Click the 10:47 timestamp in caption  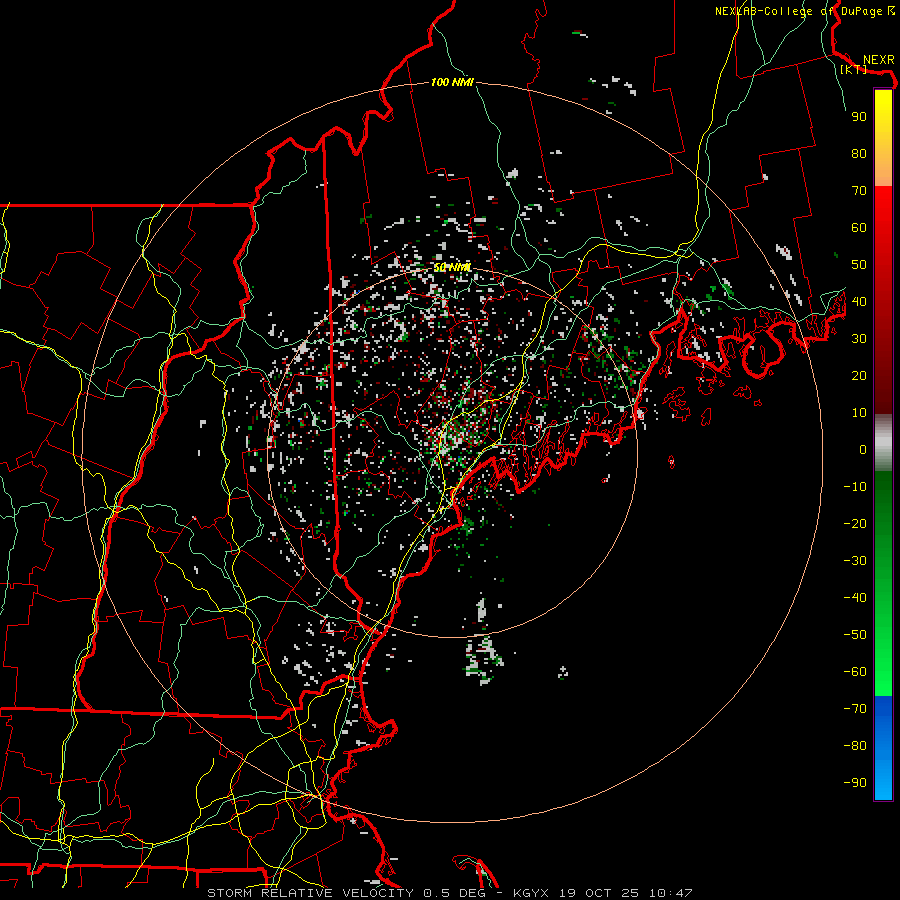point(671,893)
